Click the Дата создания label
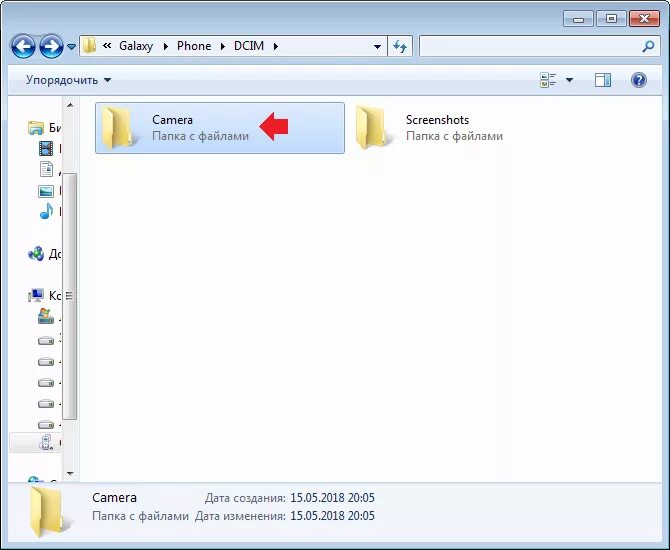This screenshot has width=670, height=550. 245,498
